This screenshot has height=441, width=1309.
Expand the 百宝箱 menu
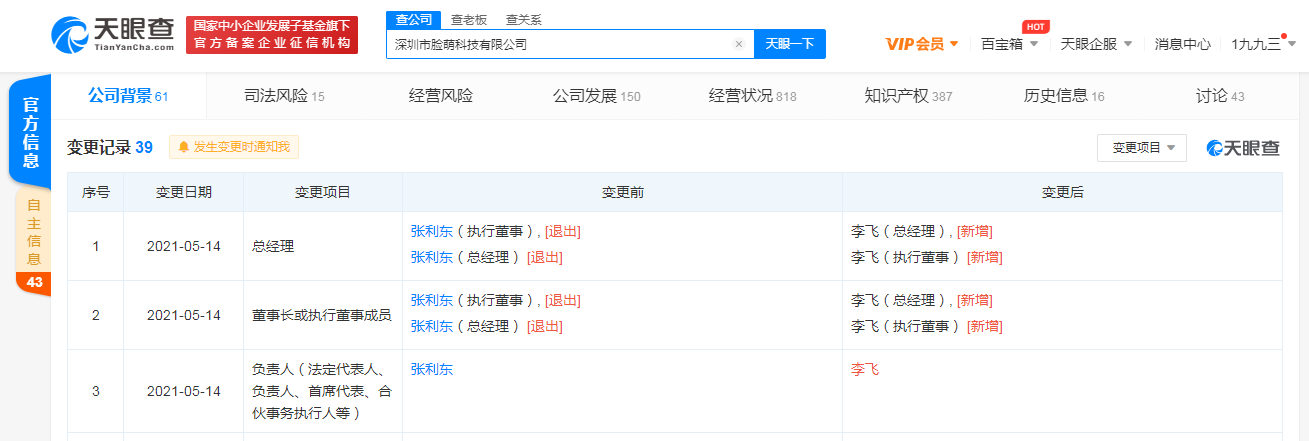[1009, 44]
